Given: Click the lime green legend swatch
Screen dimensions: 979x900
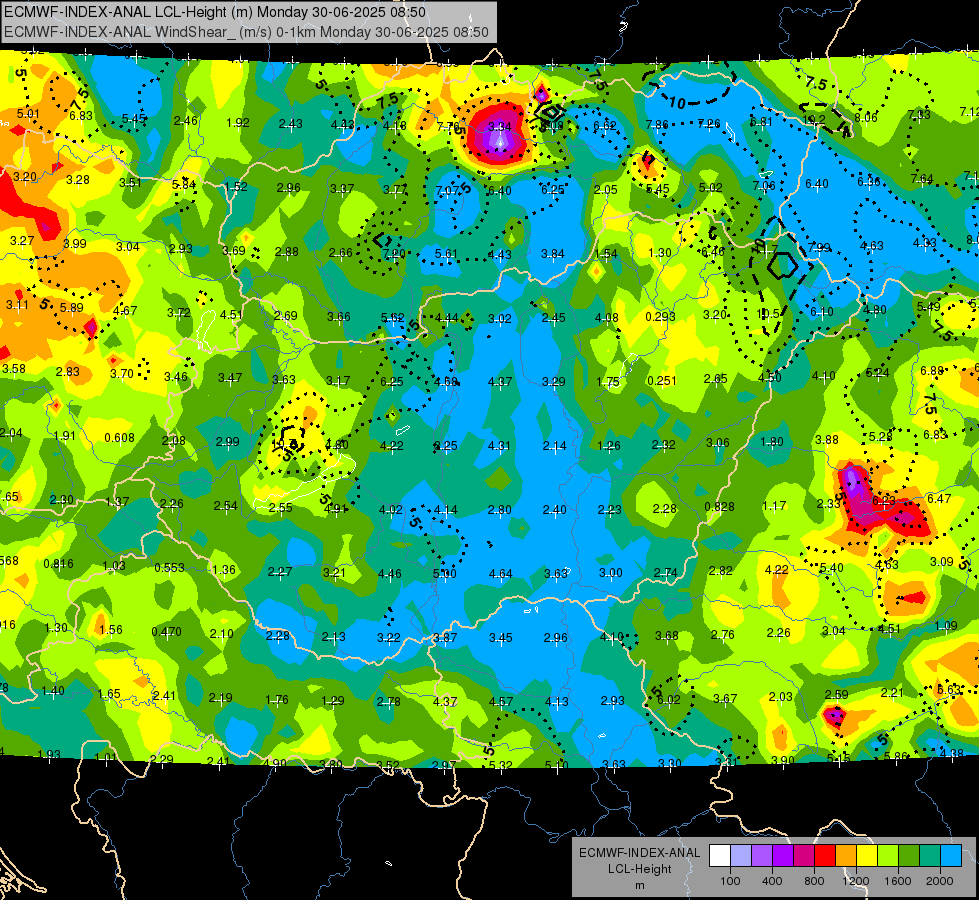Looking at the screenshot, I should click(x=888, y=855).
